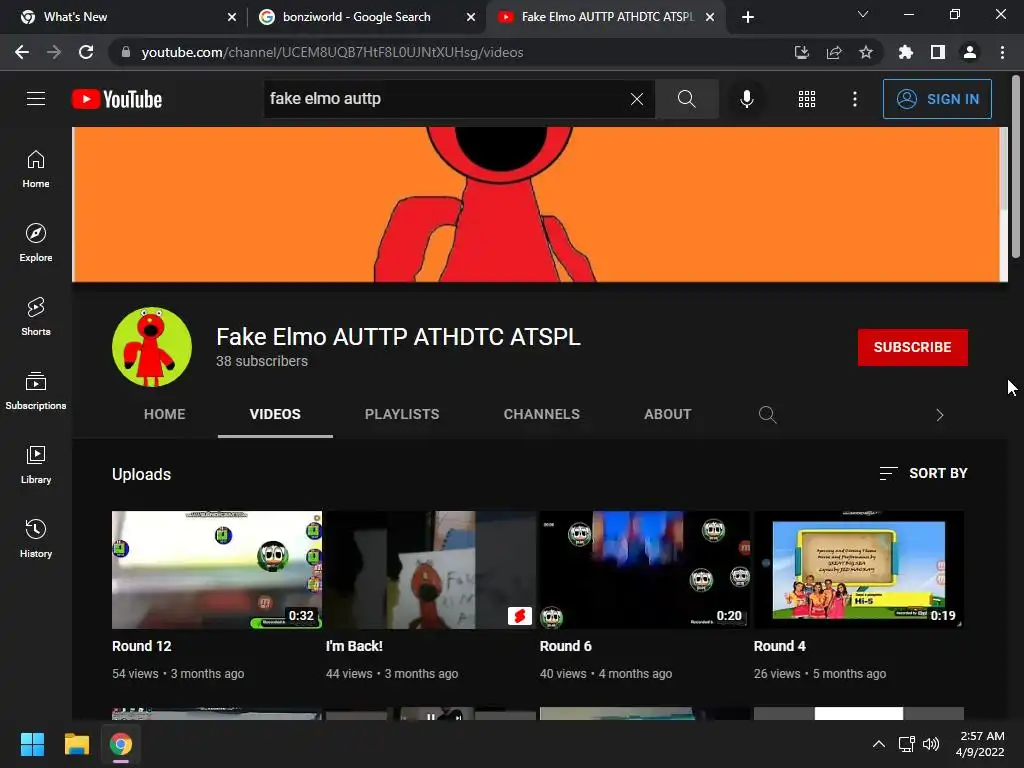
Task: Open File Explorer from taskbar
Action: tap(76, 744)
